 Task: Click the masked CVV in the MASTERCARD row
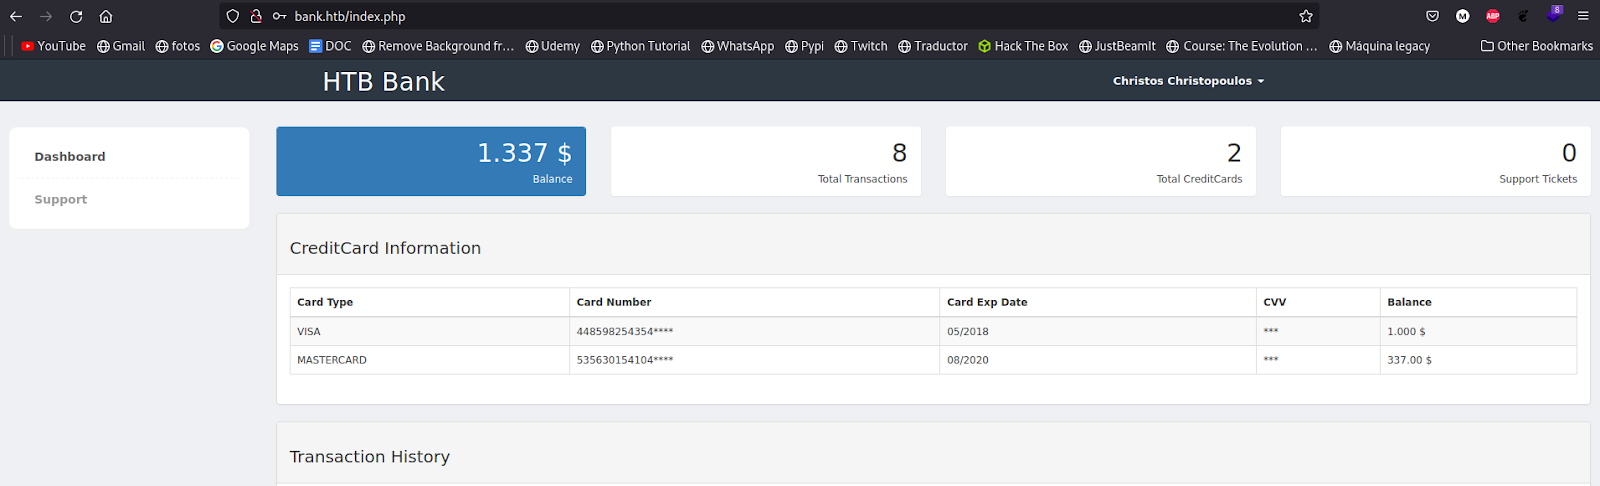pyautogui.click(x=1271, y=359)
